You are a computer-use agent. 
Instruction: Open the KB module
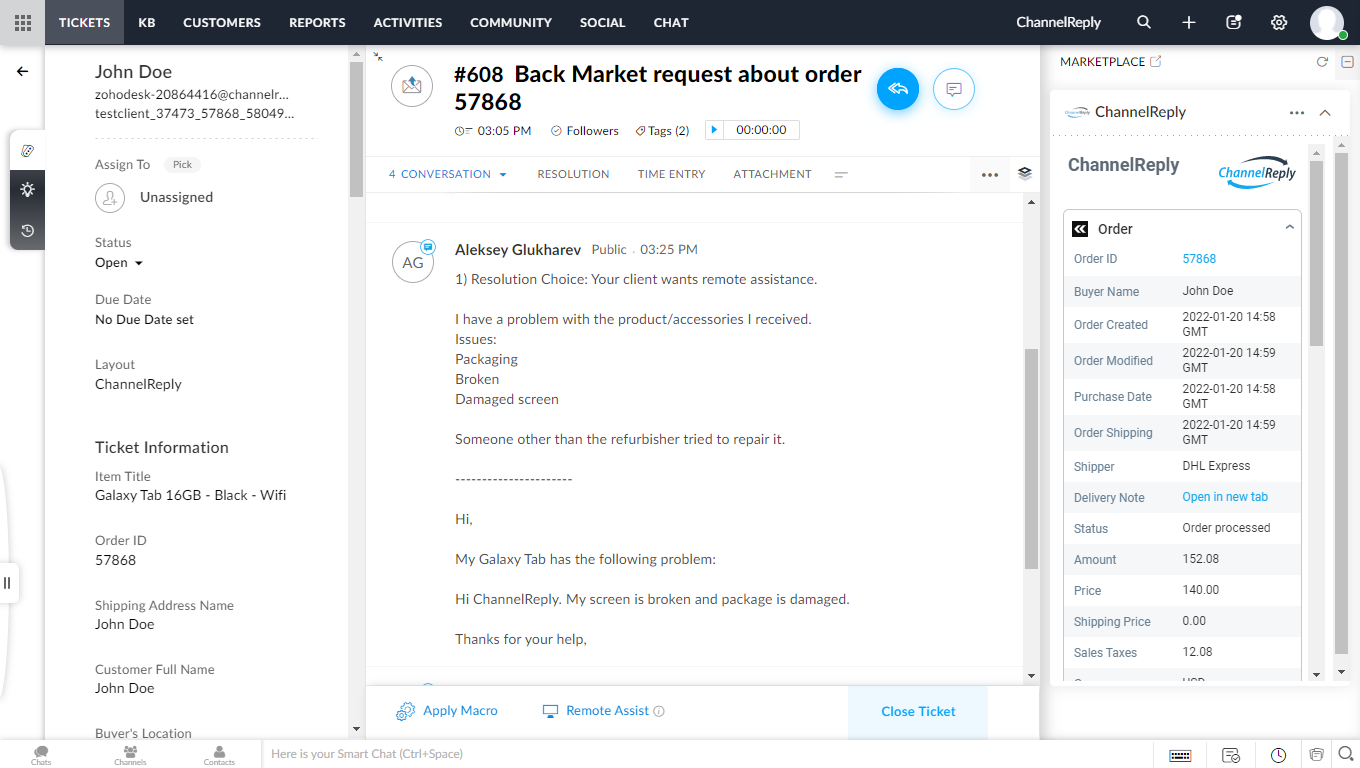(147, 22)
